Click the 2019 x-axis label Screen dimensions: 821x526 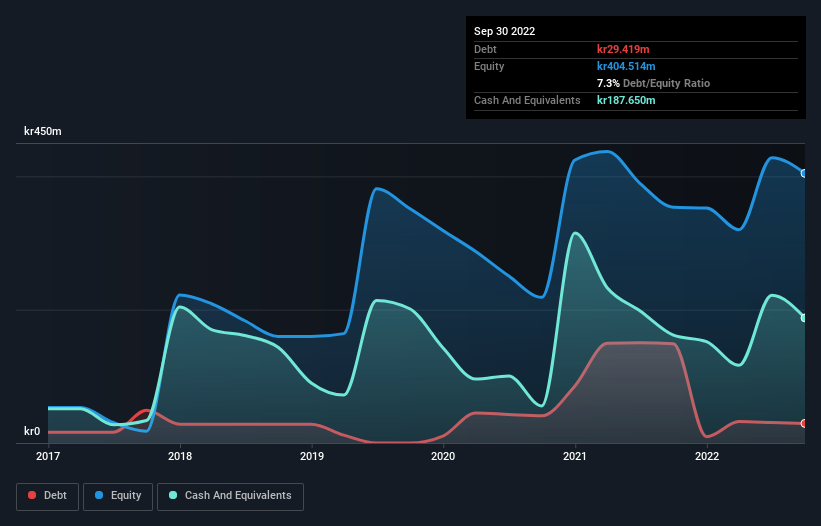pyautogui.click(x=312, y=456)
